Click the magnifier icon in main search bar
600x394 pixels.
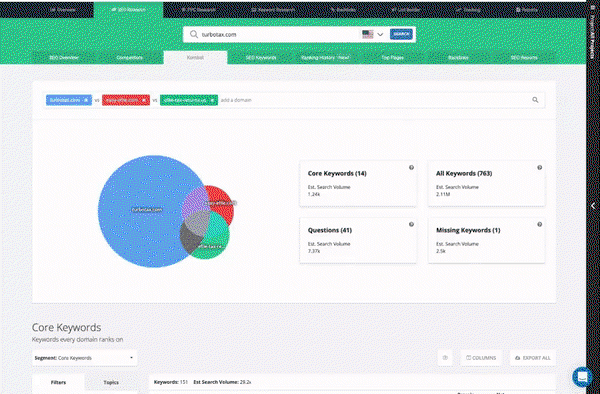point(194,34)
